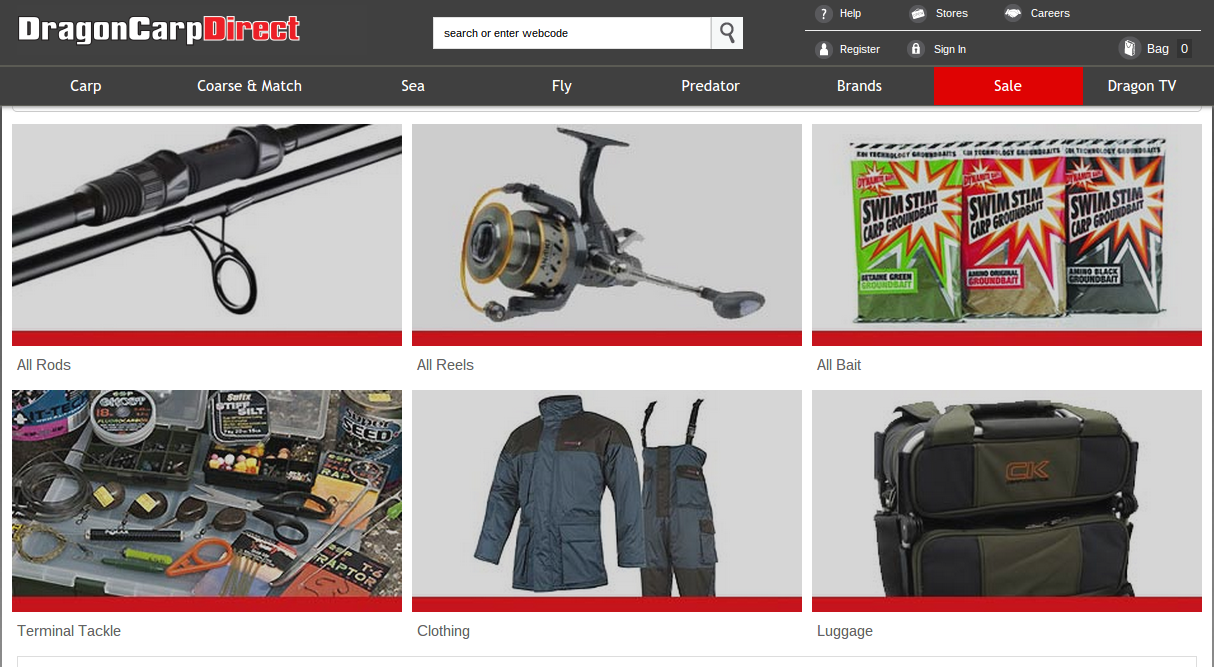Screen dimensions: 1214x667
Task: Go to the Sale section
Action: coord(1008,86)
